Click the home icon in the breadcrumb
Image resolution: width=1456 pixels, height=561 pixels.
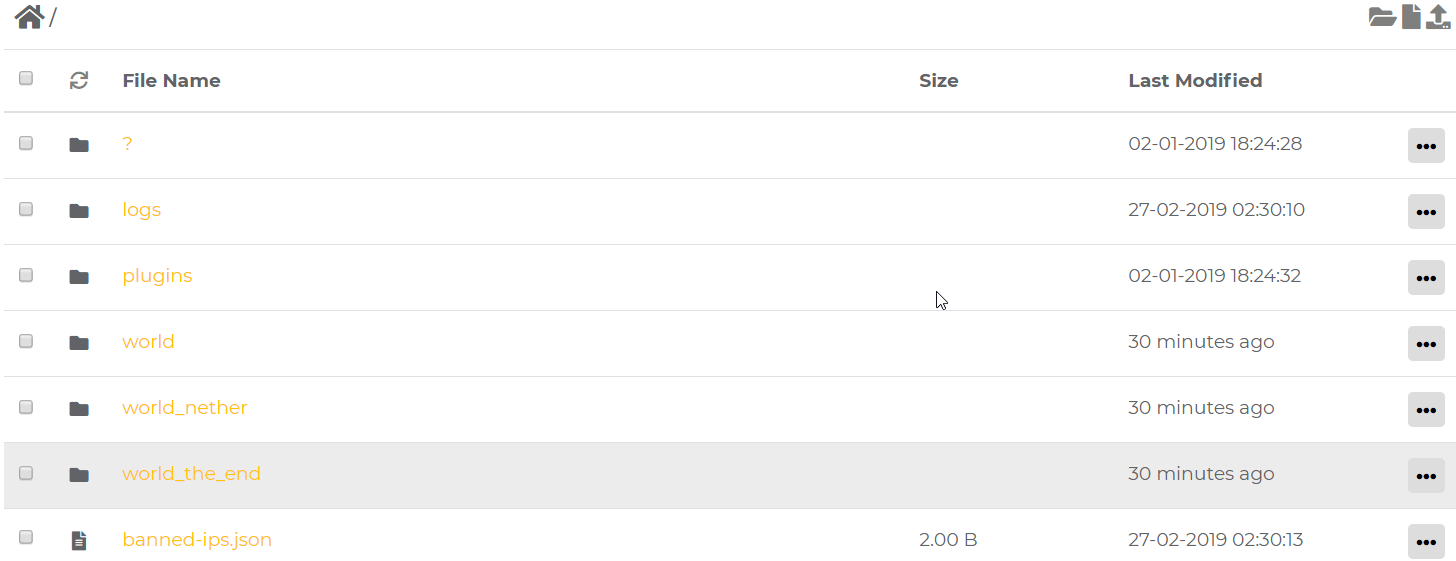28,17
